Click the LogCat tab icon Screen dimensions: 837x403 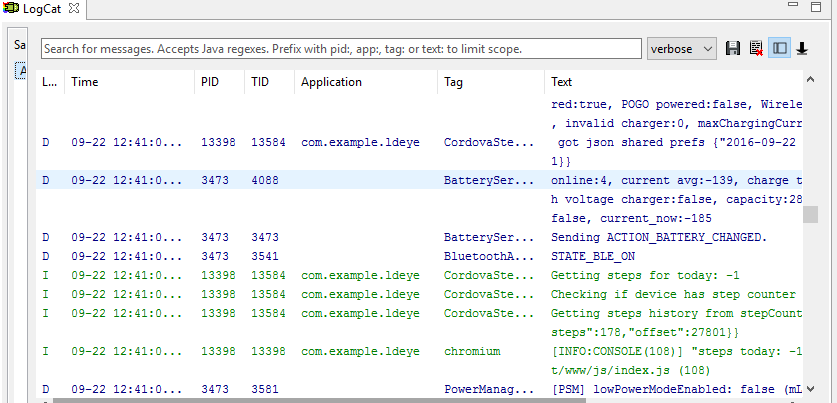(11, 9)
